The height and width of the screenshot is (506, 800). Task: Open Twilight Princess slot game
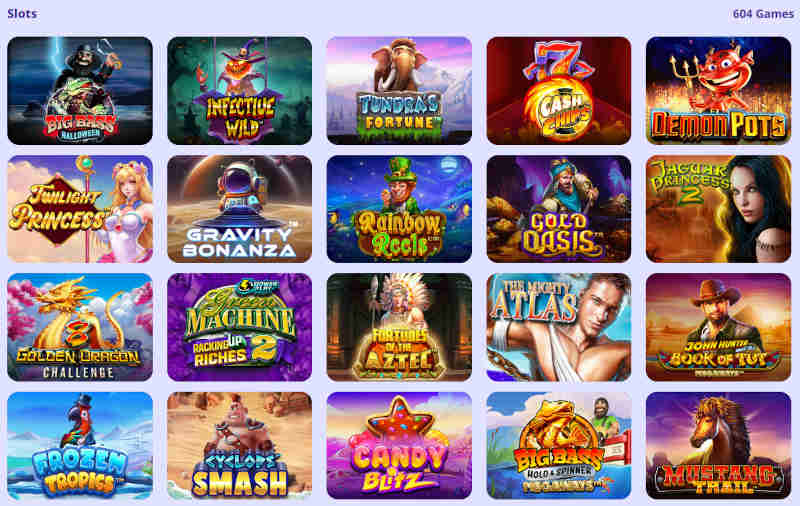tap(80, 209)
